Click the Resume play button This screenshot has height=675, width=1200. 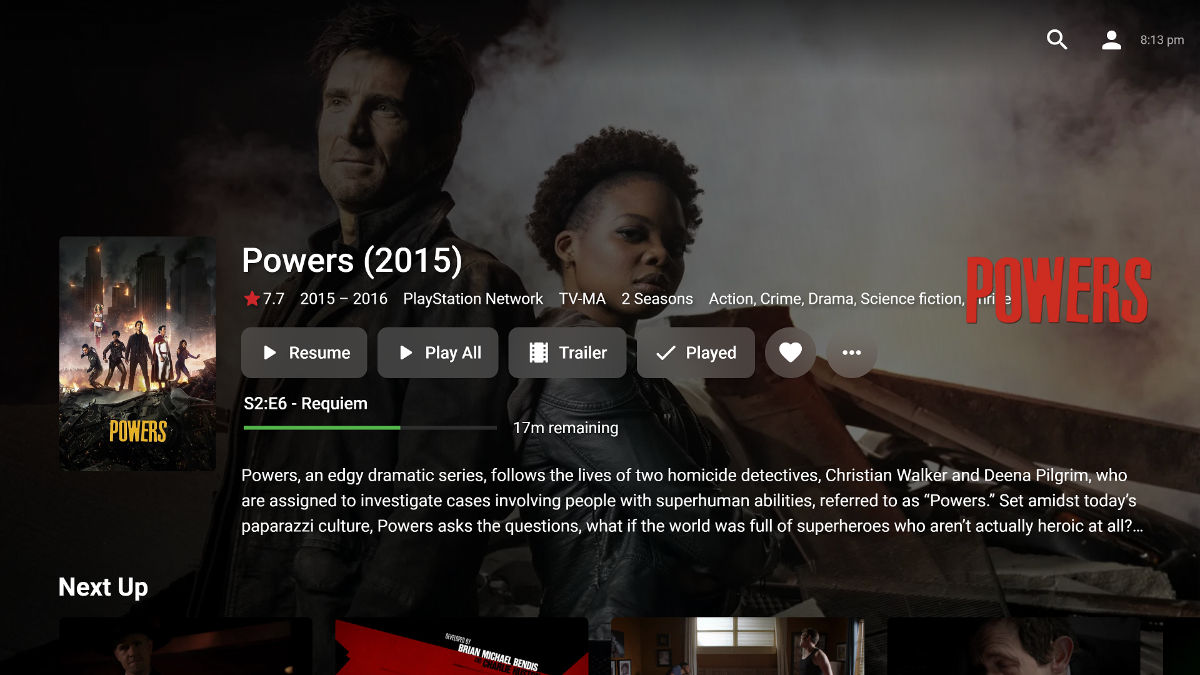304,353
